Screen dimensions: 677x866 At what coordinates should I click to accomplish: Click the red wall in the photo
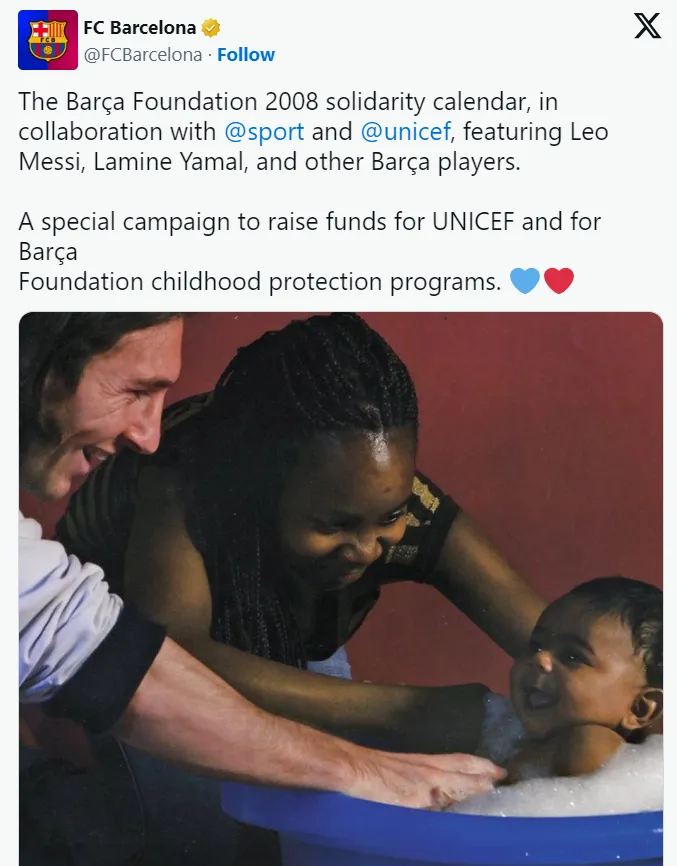pos(560,420)
